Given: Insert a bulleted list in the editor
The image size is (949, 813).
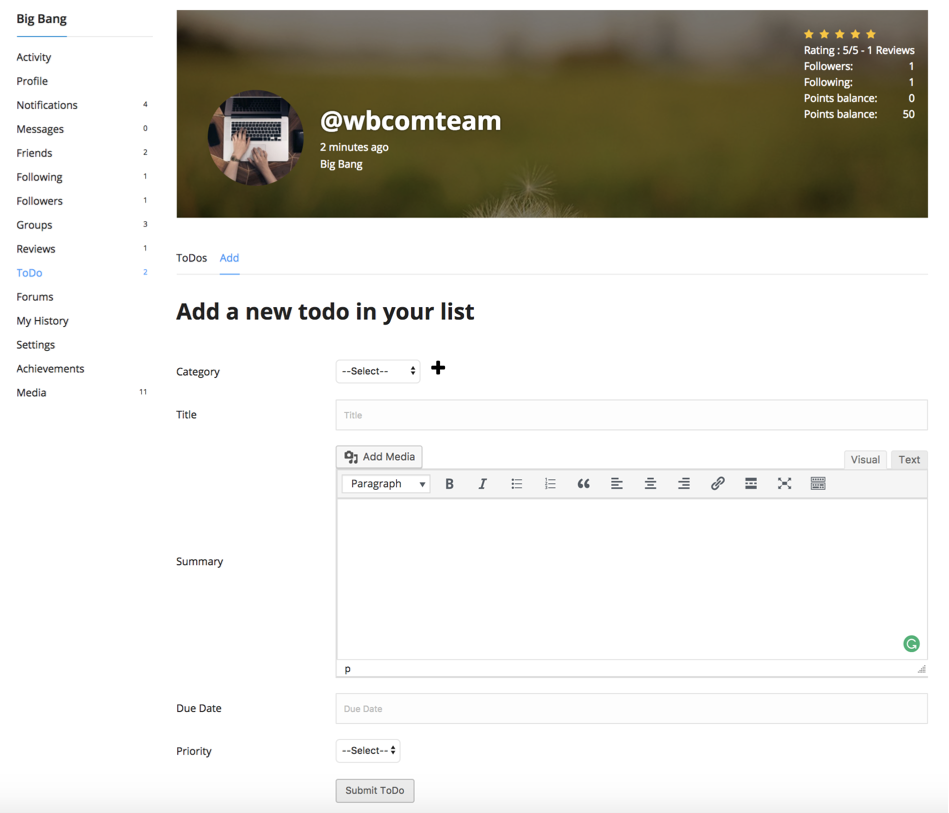Looking at the screenshot, I should click(517, 483).
